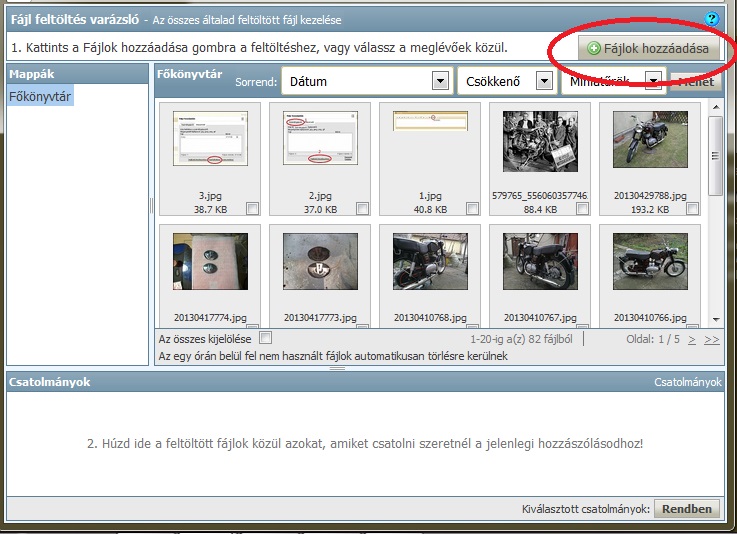
Task: Tick the checkbox for 3.jpg
Action: (x=252, y=208)
